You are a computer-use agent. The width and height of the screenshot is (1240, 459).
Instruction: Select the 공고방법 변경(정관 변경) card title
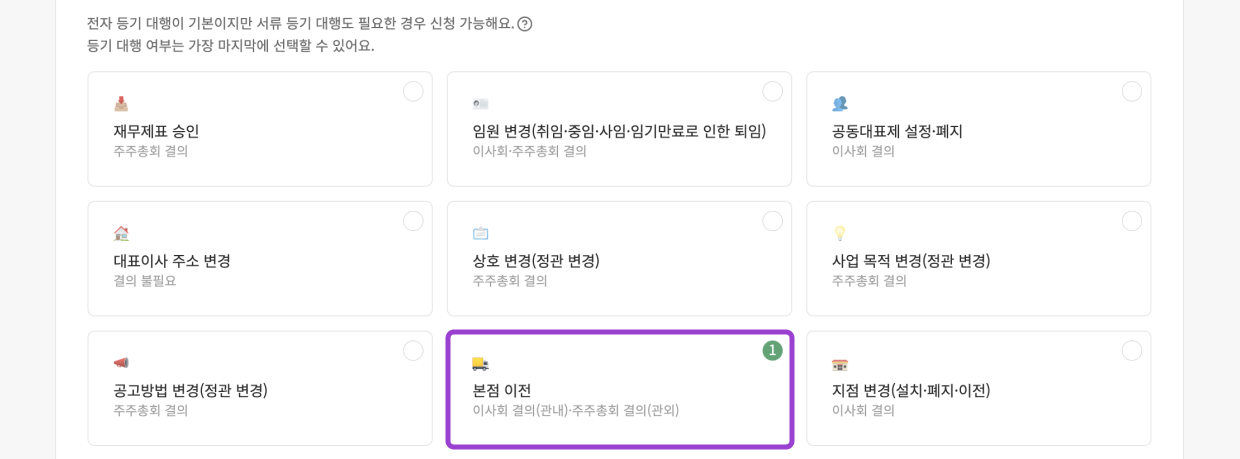tap(190, 391)
